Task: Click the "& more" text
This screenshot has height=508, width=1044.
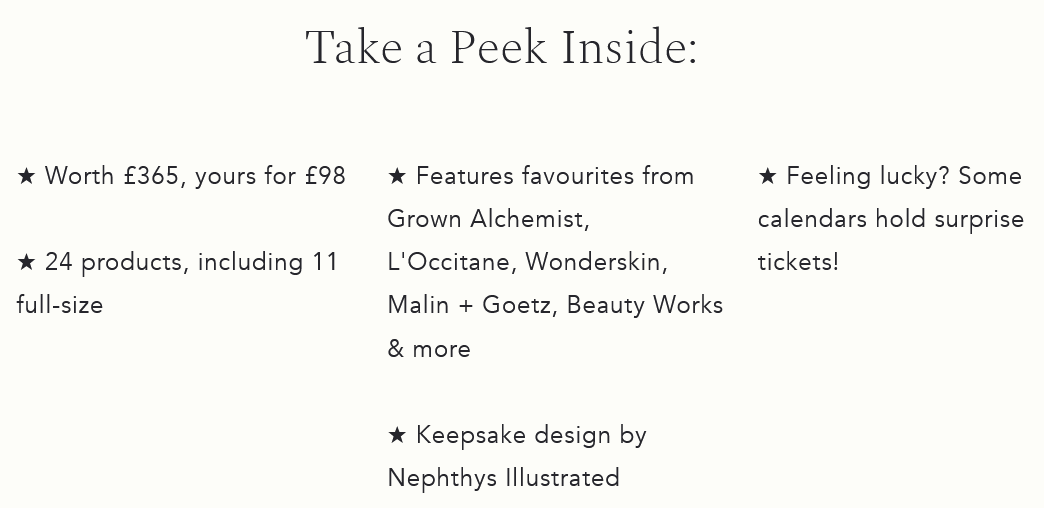Action: click(x=429, y=349)
